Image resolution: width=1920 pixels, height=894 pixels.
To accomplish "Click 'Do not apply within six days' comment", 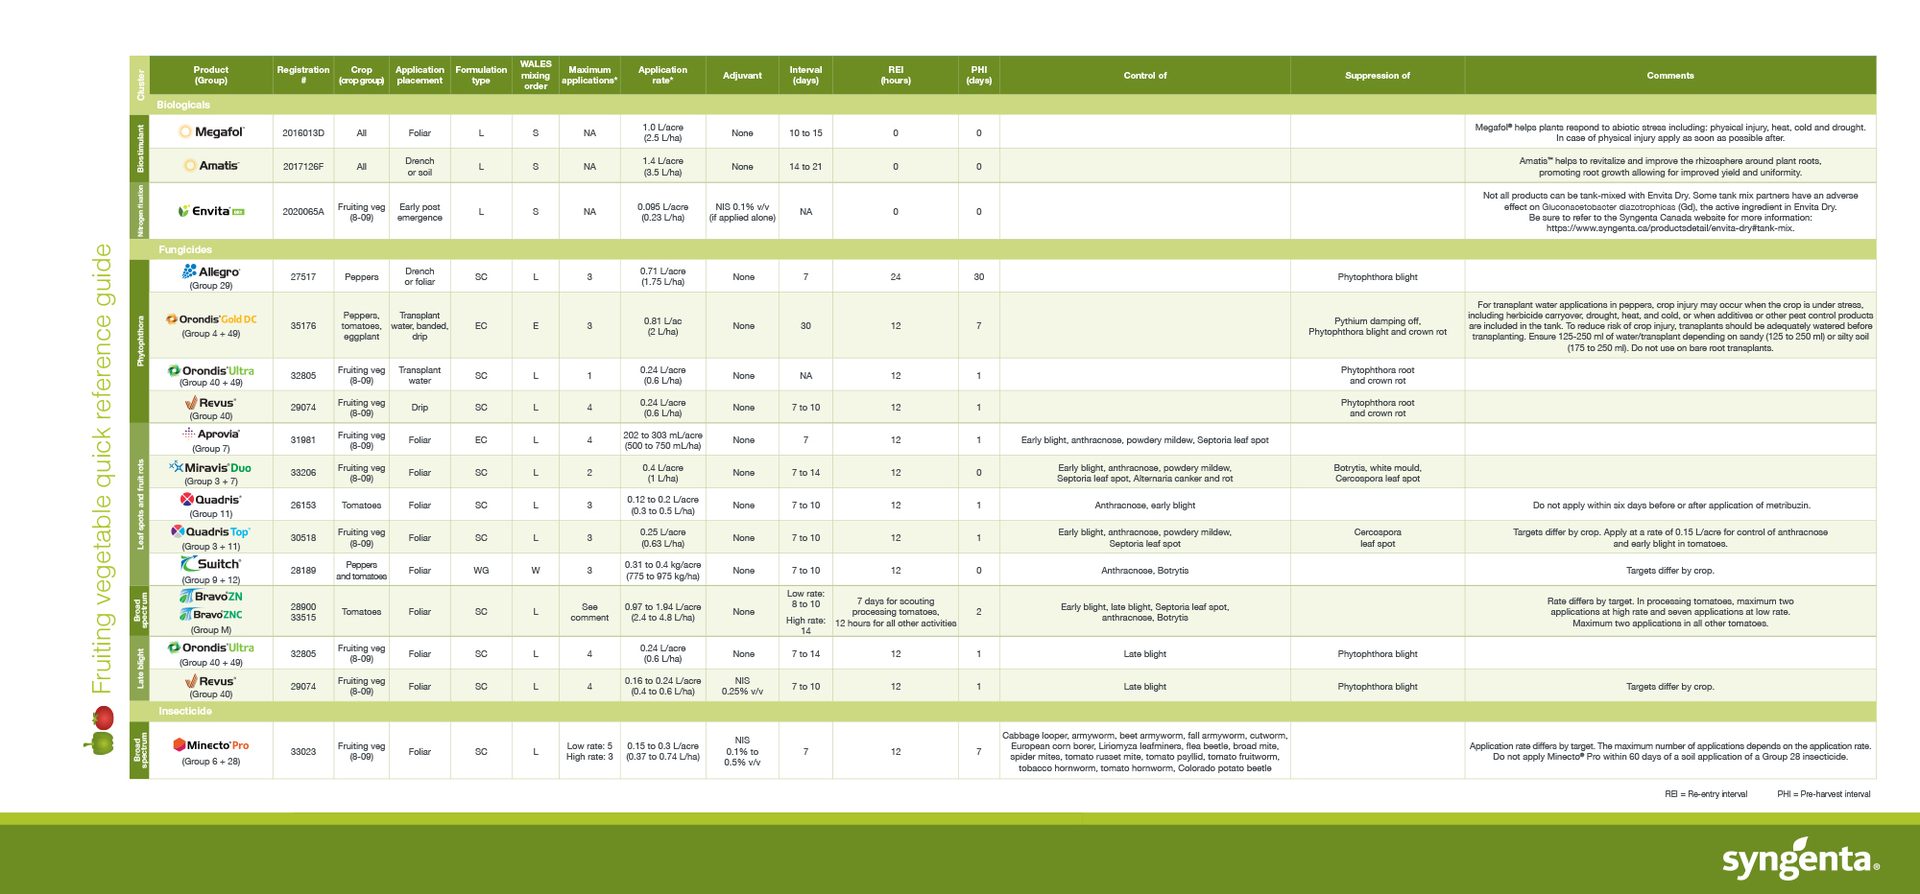I will pyautogui.click(x=1671, y=506).
